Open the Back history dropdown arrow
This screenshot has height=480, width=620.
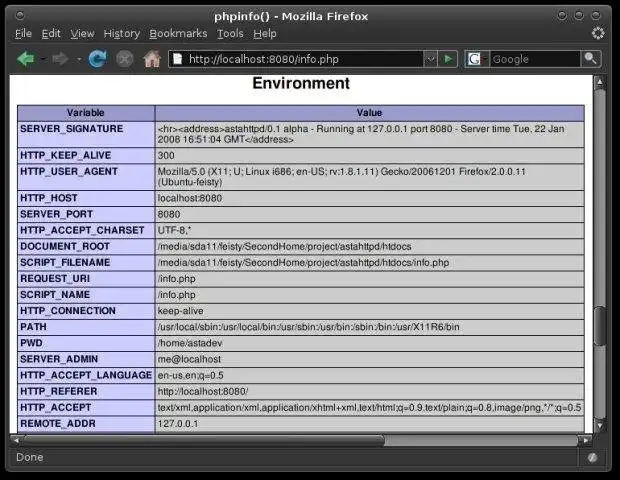pyautogui.click(x=43, y=60)
